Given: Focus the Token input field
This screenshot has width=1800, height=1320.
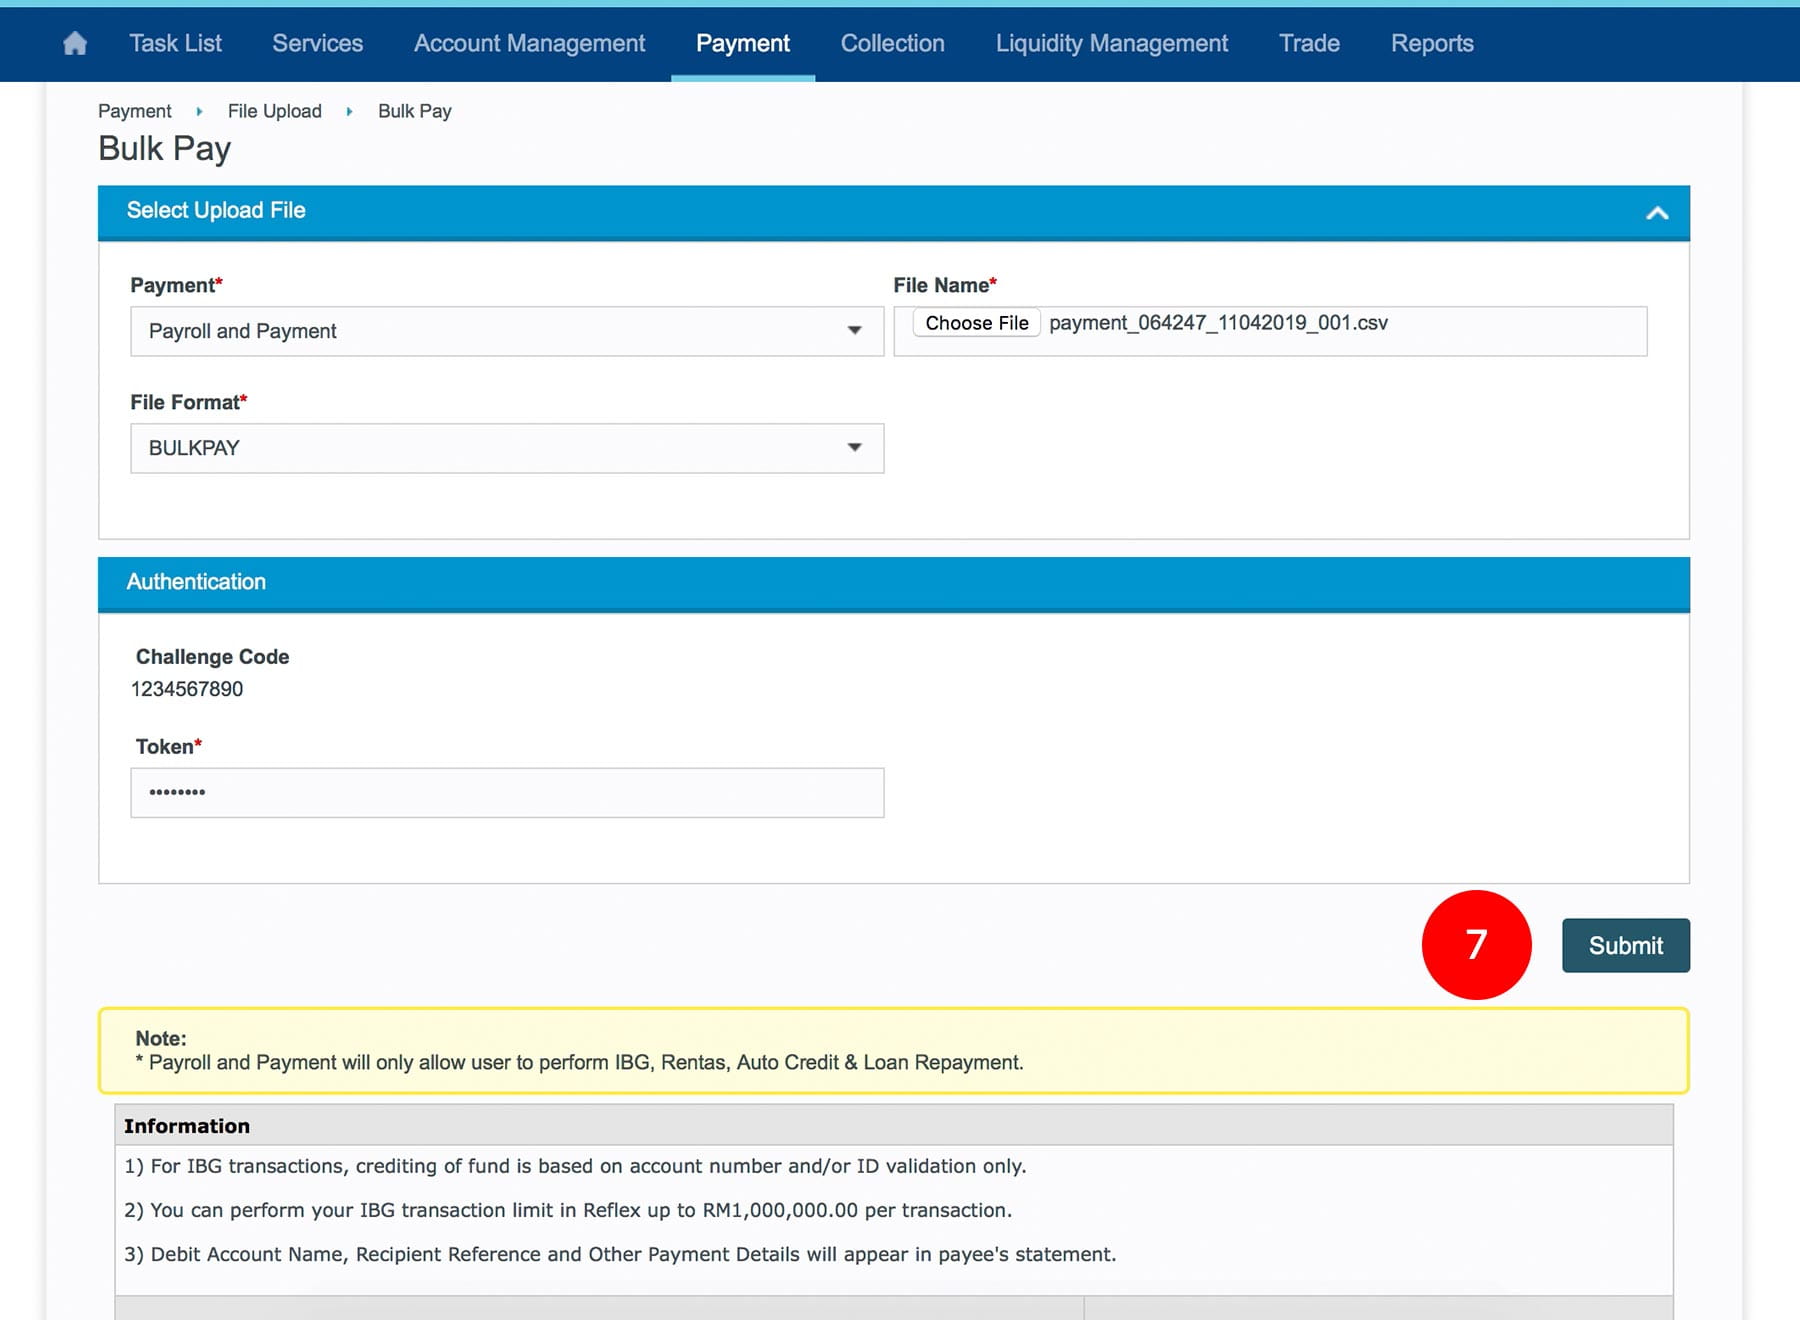Looking at the screenshot, I should (506, 793).
